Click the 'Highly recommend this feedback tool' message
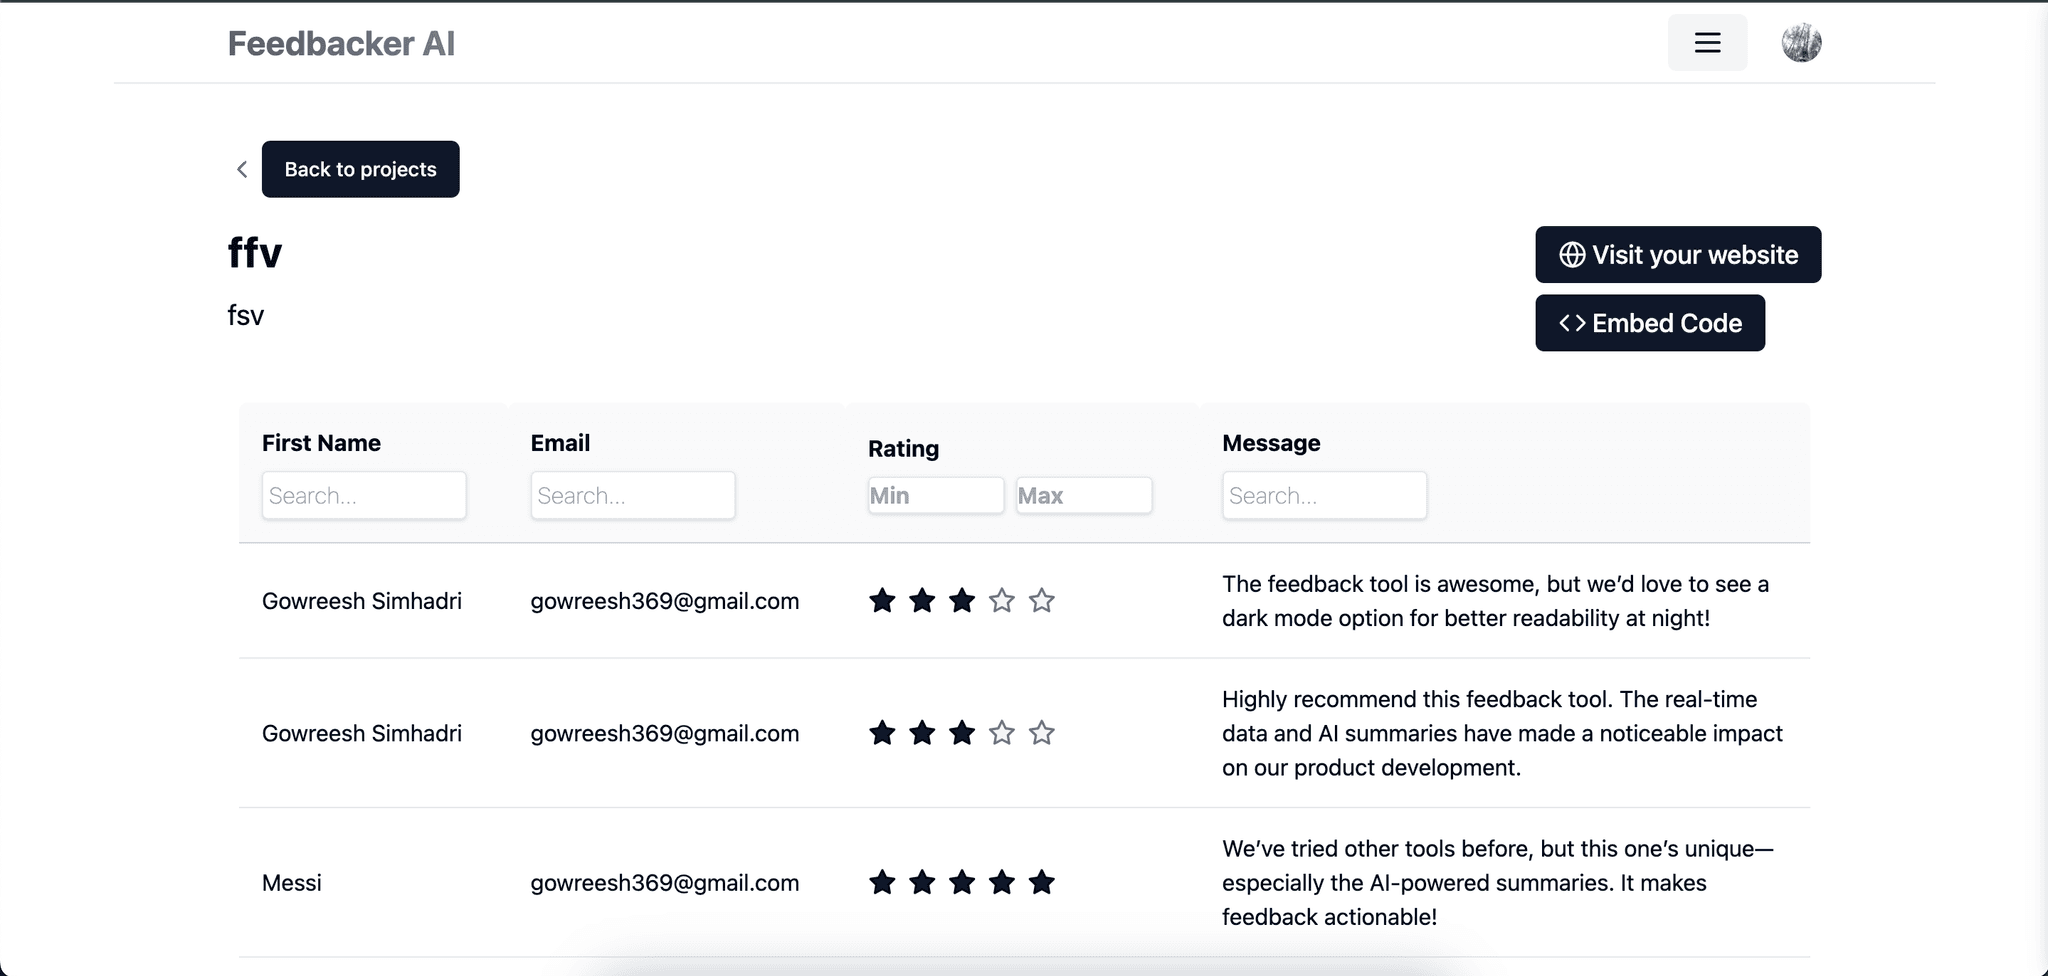The height and width of the screenshot is (976, 2048). tap(1502, 733)
